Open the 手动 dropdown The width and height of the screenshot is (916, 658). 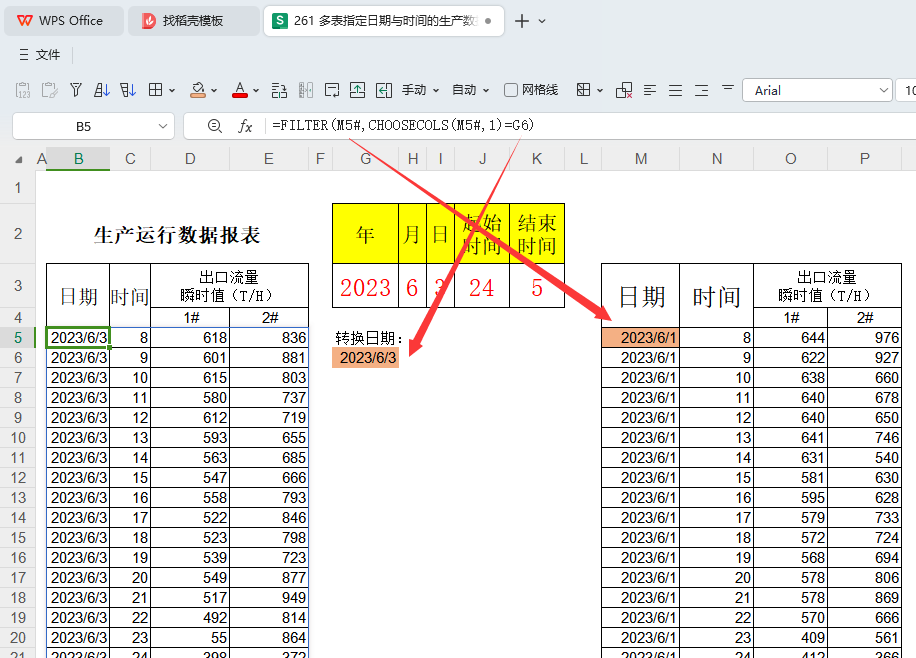[x=420, y=90]
